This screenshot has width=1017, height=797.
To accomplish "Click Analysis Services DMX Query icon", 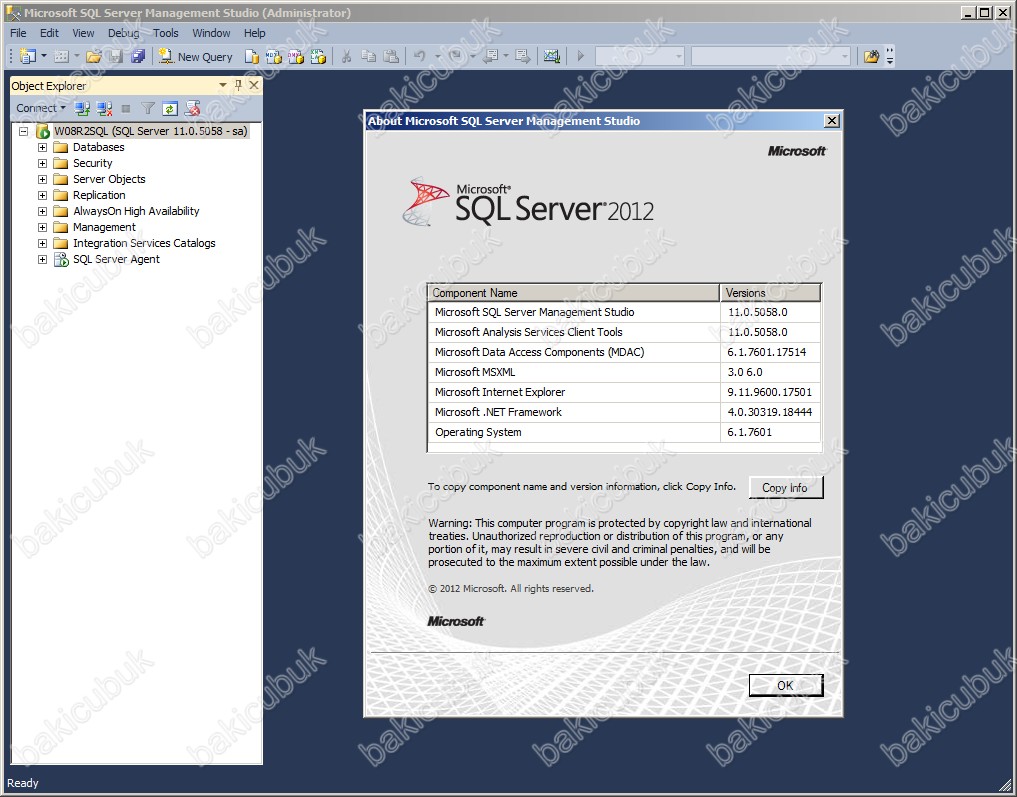I will [296, 56].
